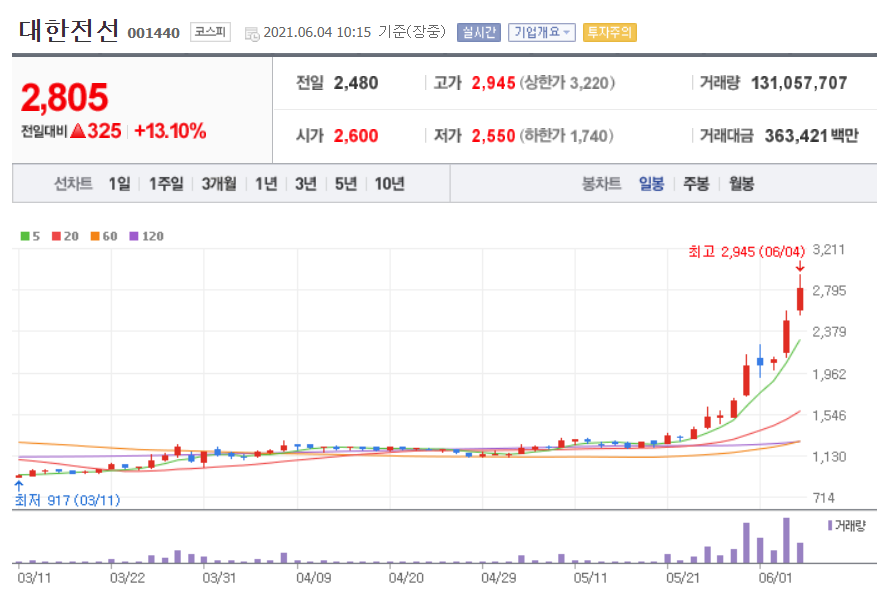This screenshot has width=877, height=594.
Task: Select the 1년 line chart period
Action: pos(266,183)
